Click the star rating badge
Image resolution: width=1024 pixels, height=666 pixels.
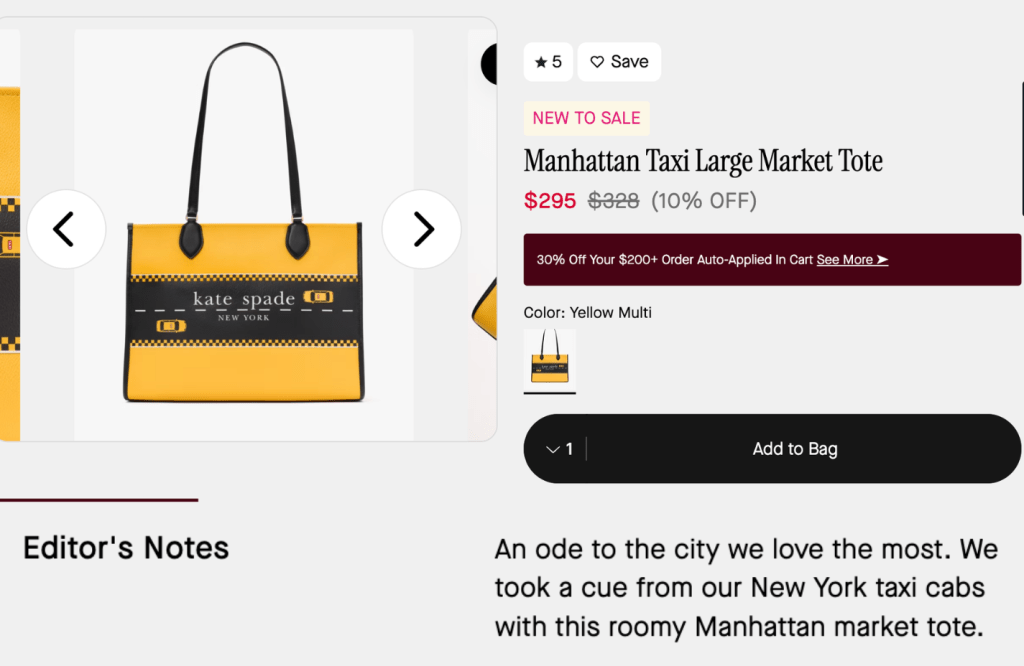[548, 62]
